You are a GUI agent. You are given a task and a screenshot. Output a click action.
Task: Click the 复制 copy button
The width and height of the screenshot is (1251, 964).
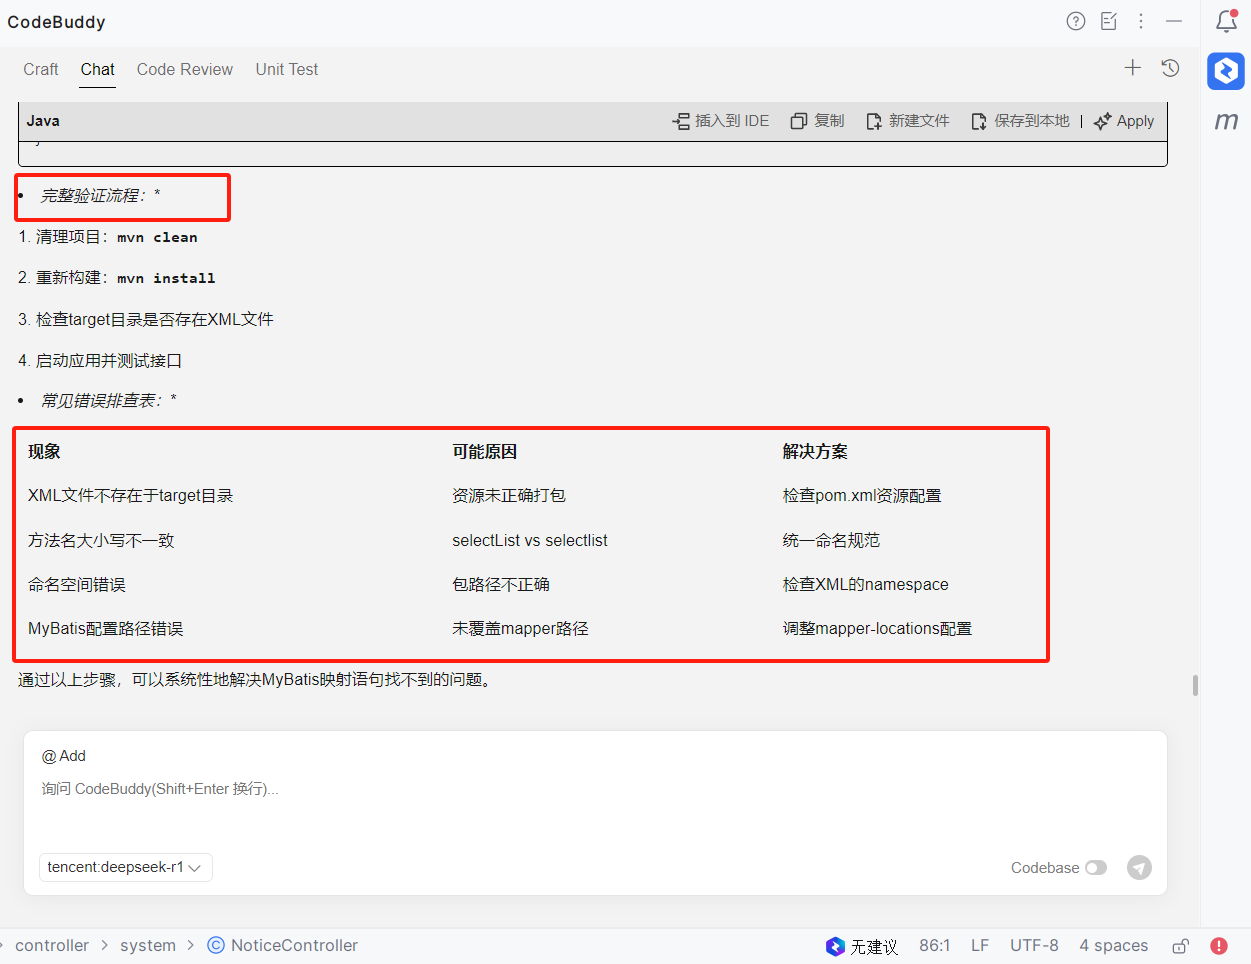(817, 121)
